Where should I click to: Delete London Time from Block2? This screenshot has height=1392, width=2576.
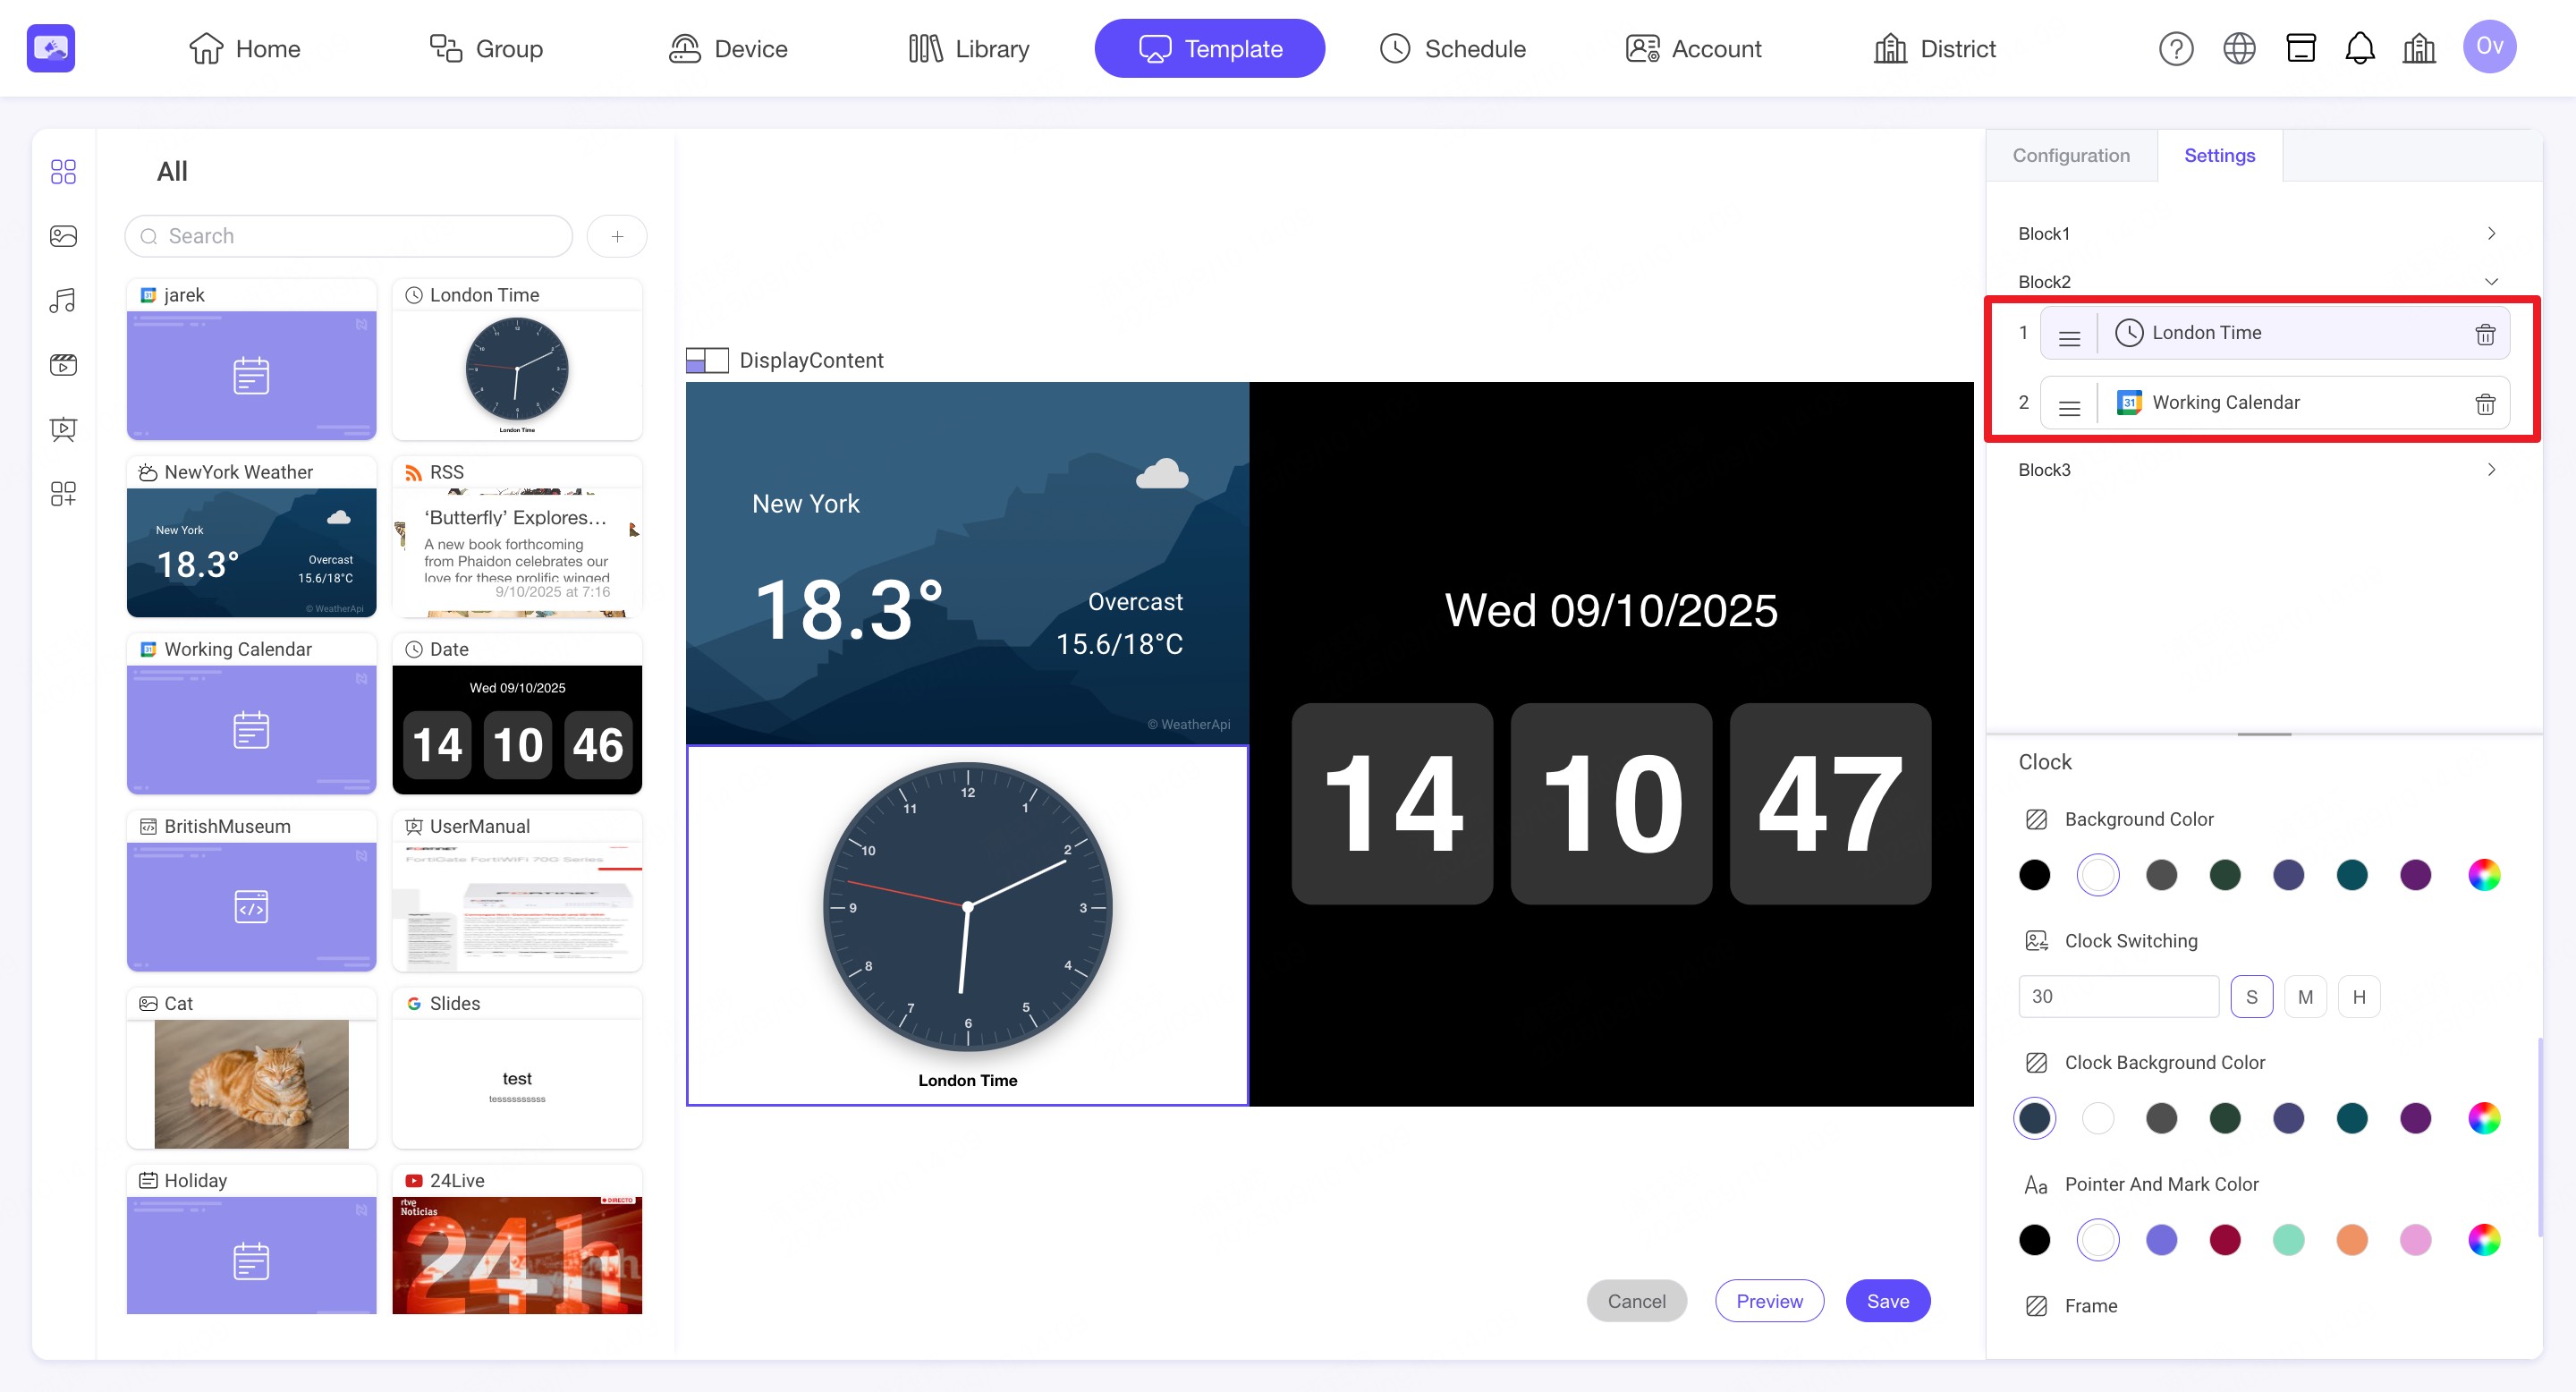pyautogui.click(x=2484, y=334)
